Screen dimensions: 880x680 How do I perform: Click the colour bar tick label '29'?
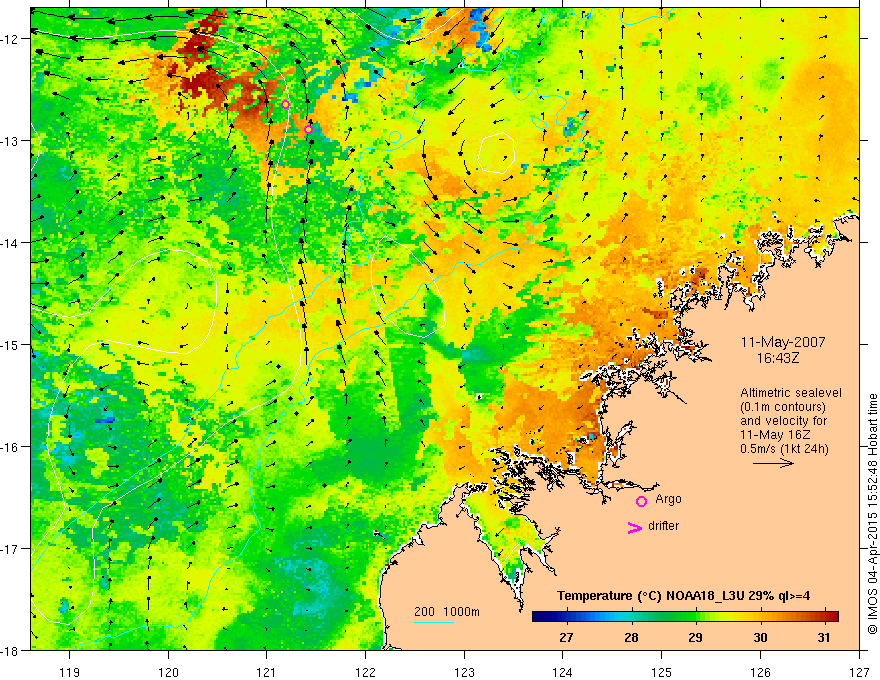click(x=695, y=638)
